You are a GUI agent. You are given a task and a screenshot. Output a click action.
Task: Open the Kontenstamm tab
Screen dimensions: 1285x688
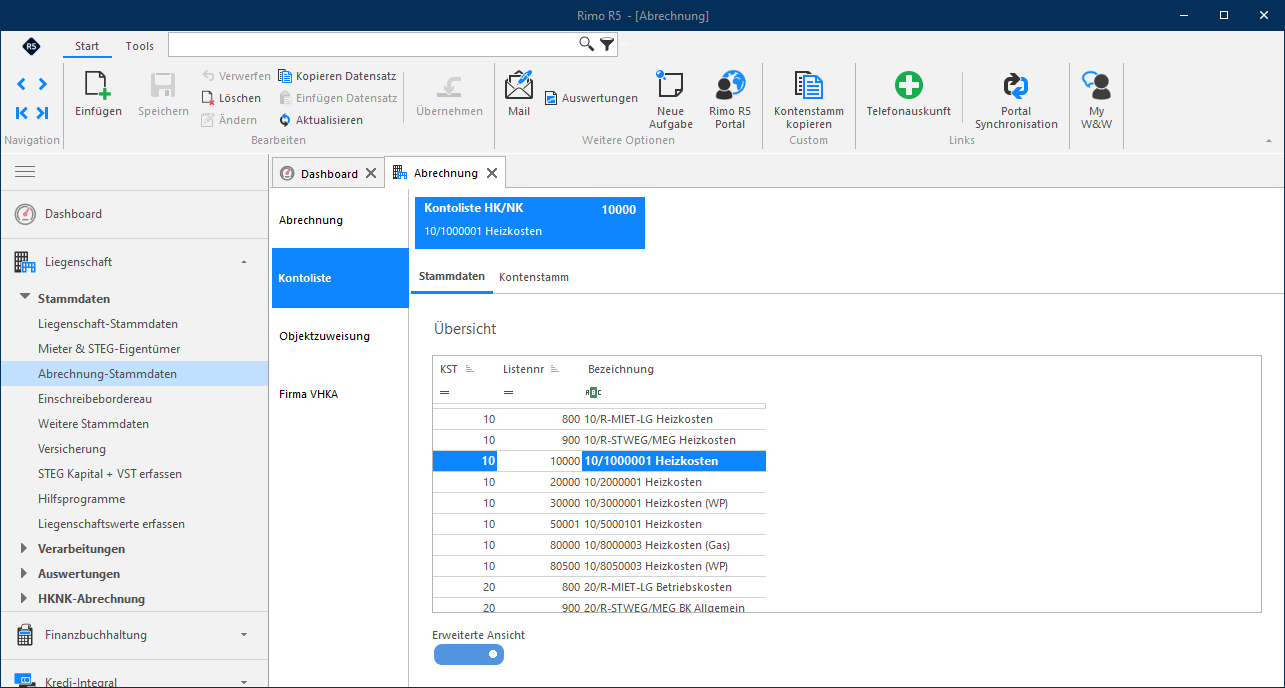pos(534,277)
